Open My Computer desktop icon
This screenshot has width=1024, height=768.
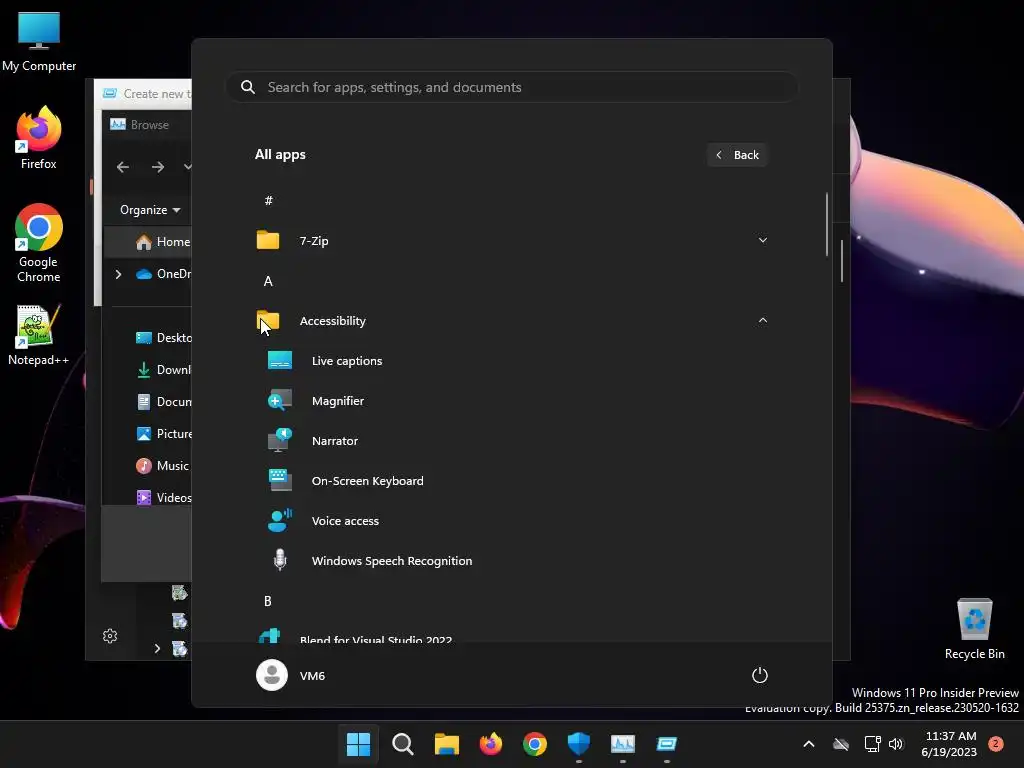[x=39, y=40]
